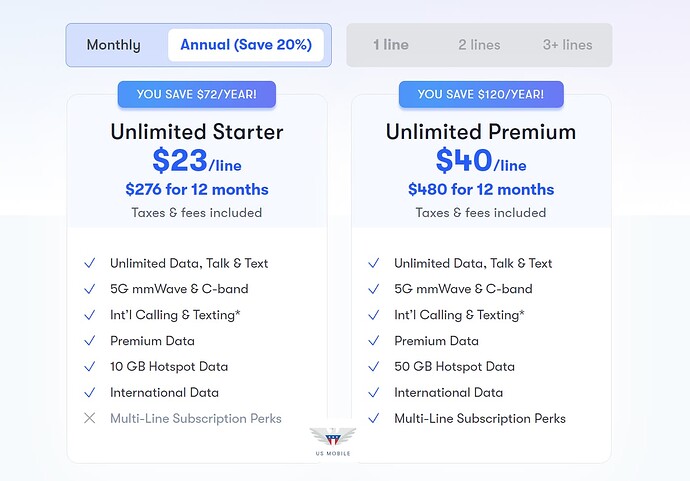The image size is (690, 481).
Task: Select the Unlimited Starter plan title
Action: pyautogui.click(x=197, y=132)
